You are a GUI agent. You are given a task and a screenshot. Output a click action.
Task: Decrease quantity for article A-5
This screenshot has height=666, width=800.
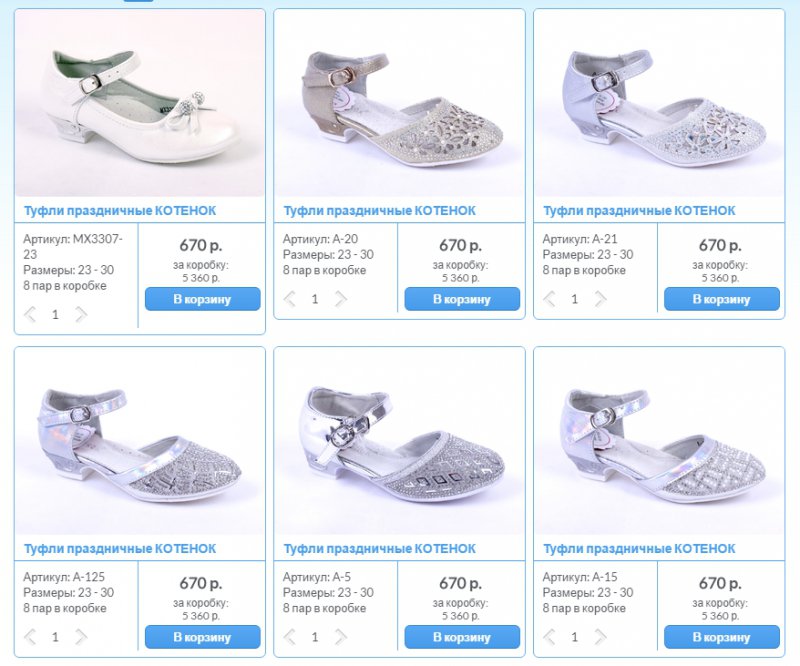coord(289,637)
